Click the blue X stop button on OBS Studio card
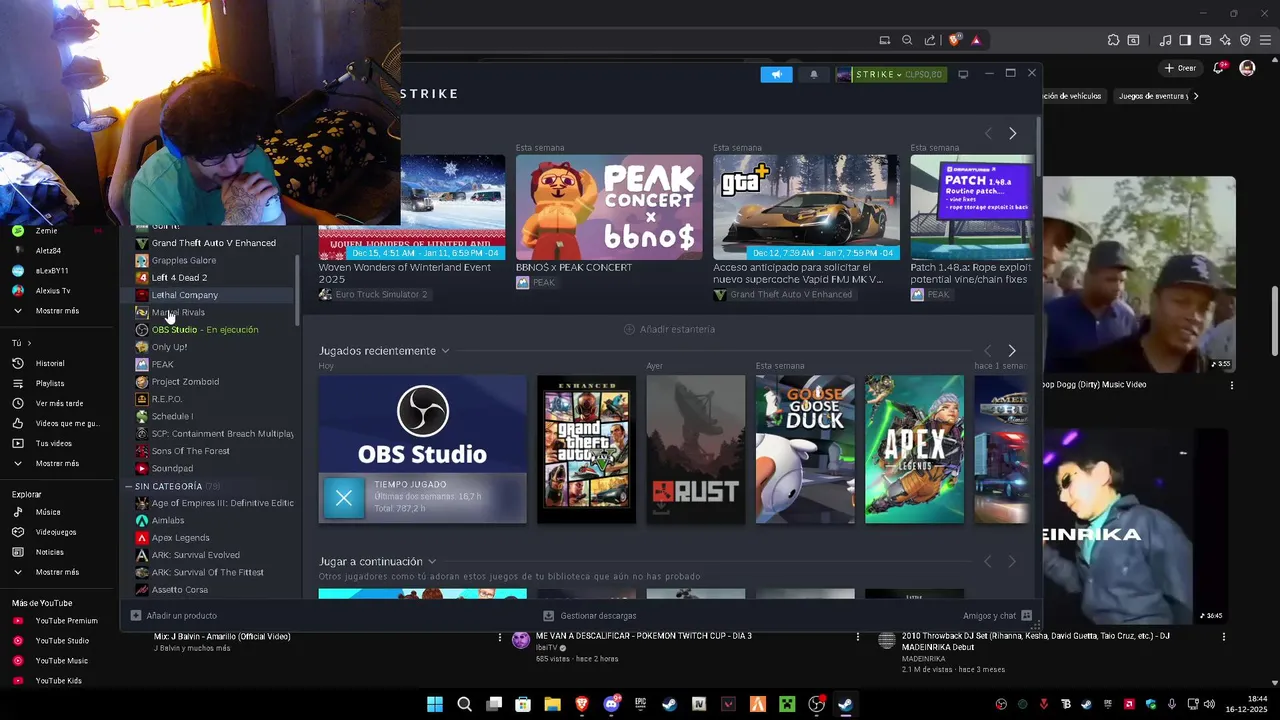The height and width of the screenshot is (720, 1280). pyautogui.click(x=344, y=498)
